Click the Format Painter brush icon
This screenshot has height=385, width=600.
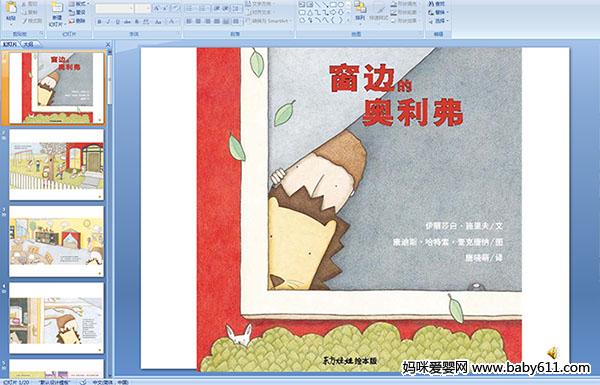tap(25, 21)
